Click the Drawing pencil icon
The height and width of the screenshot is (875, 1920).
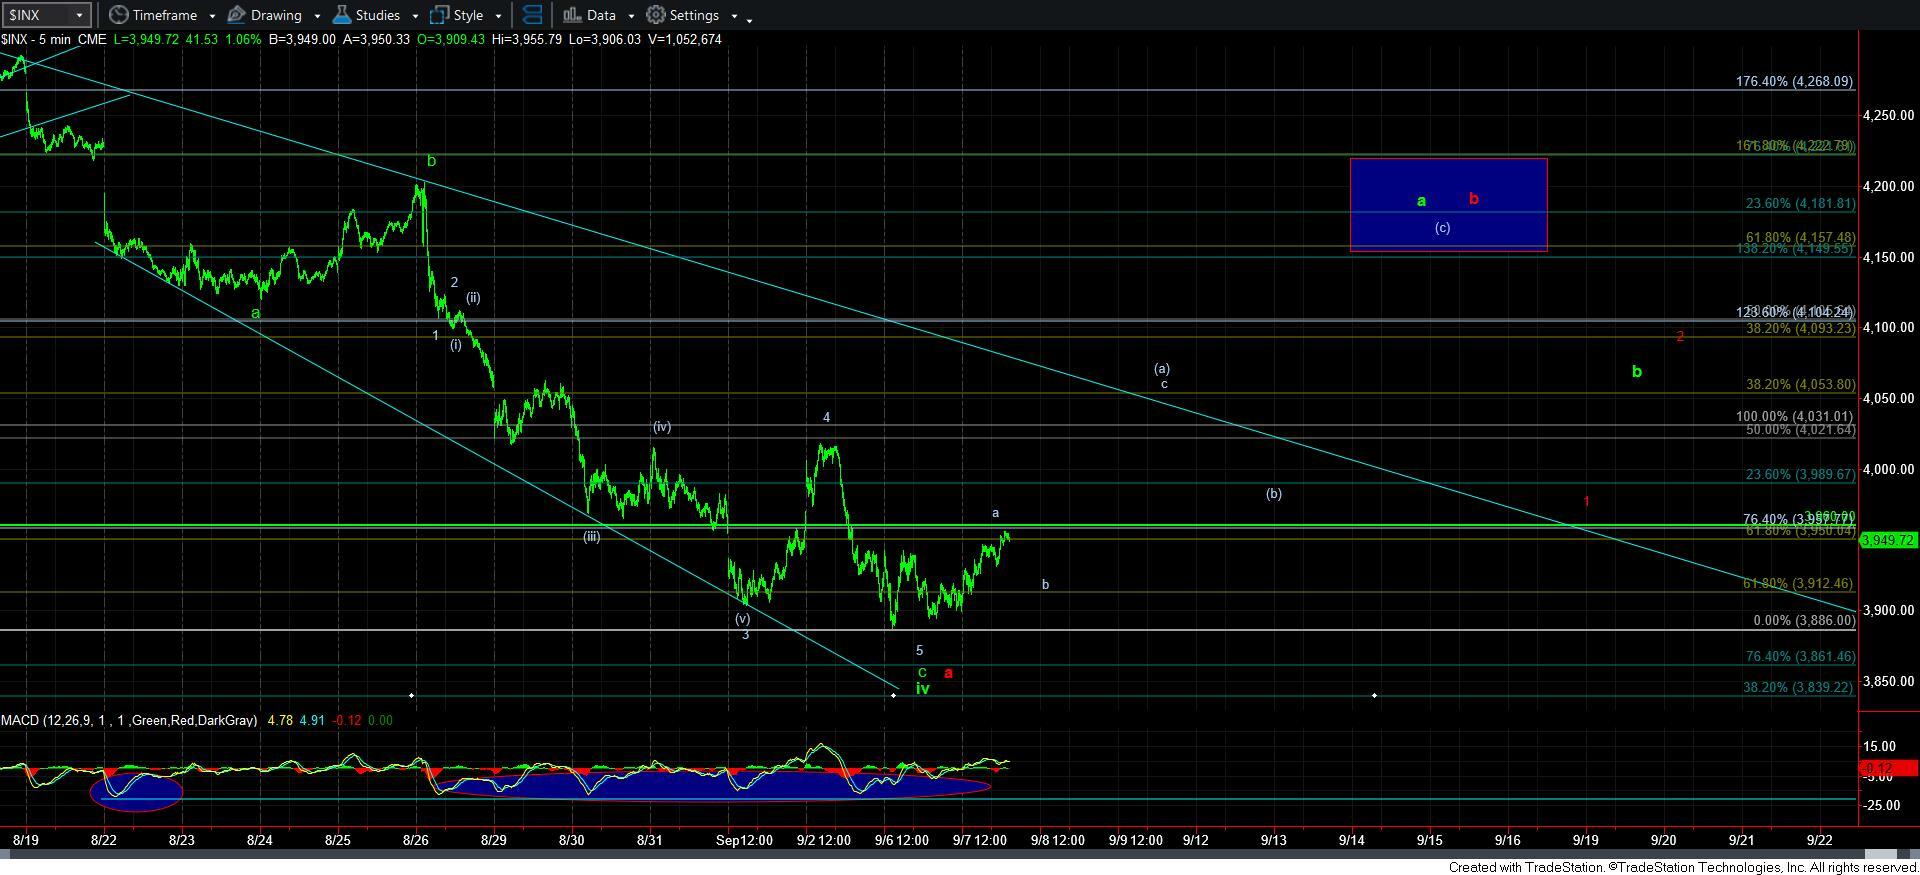pyautogui.click(x=237, y=15)
